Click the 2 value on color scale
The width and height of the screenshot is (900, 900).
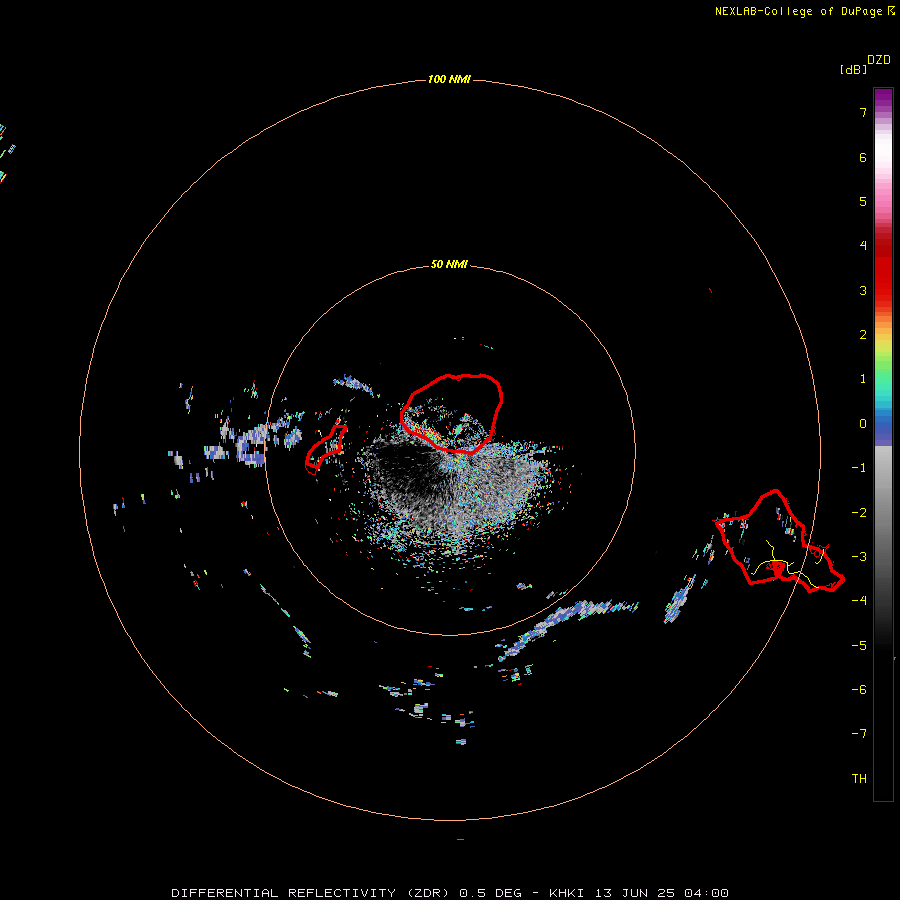pos(863,335)
